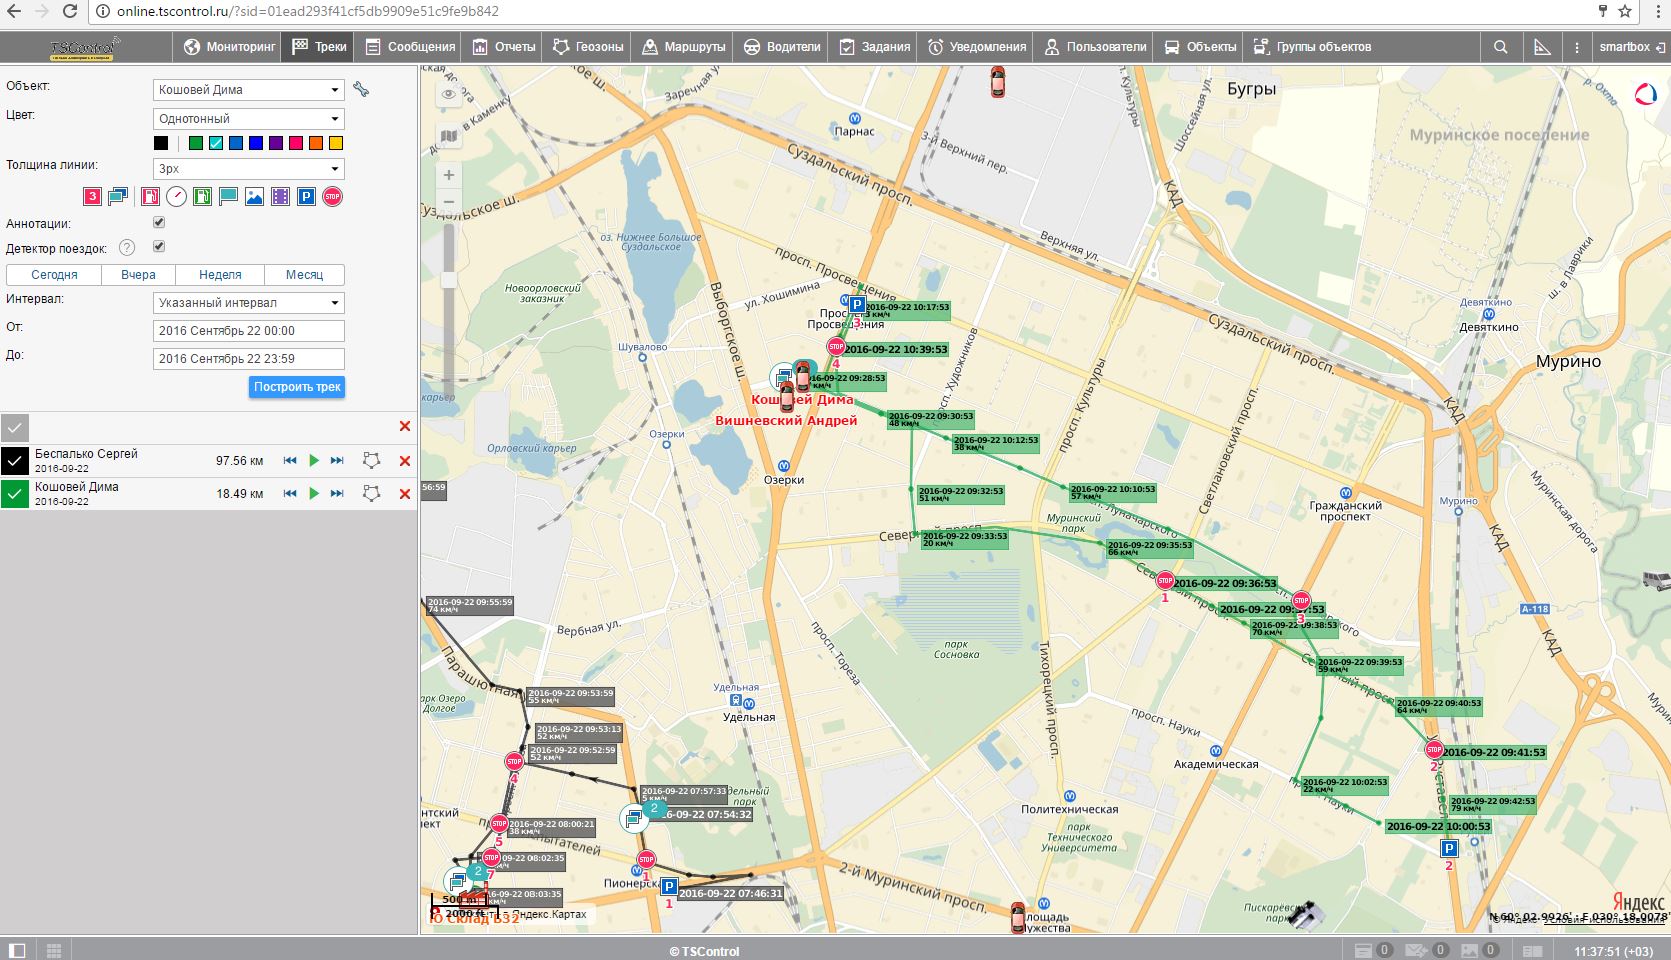Click the Построить трек button
The width and height of the screenshot is (1671, 960).
297,387
